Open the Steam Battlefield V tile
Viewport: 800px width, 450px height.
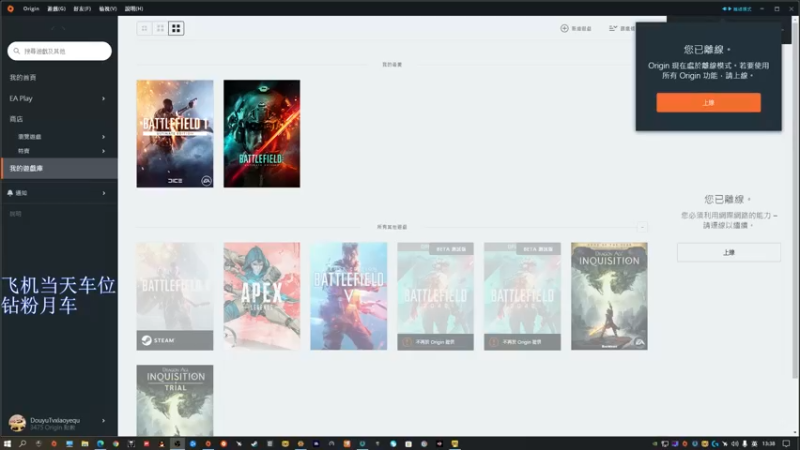pos(174,296)
